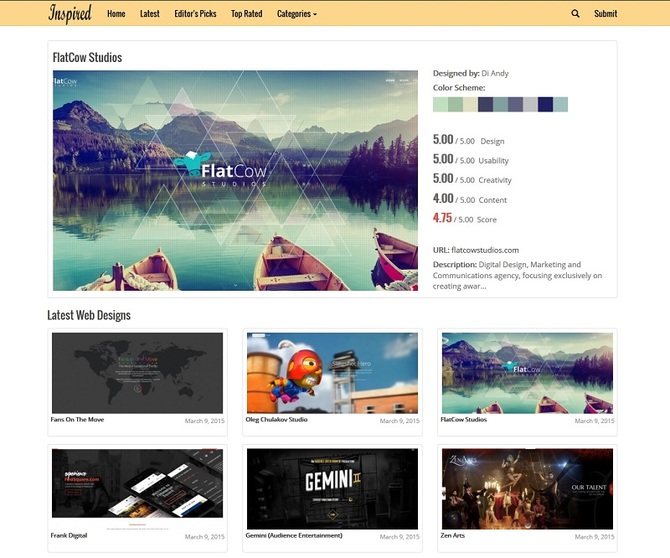Open the FlatCow Studios title link
This screenshot has width=670, height=558.
(87, 57)
